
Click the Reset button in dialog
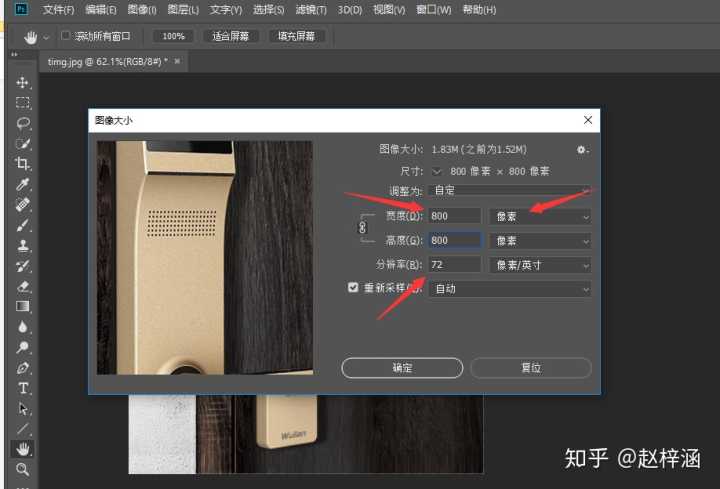(530, 368)
